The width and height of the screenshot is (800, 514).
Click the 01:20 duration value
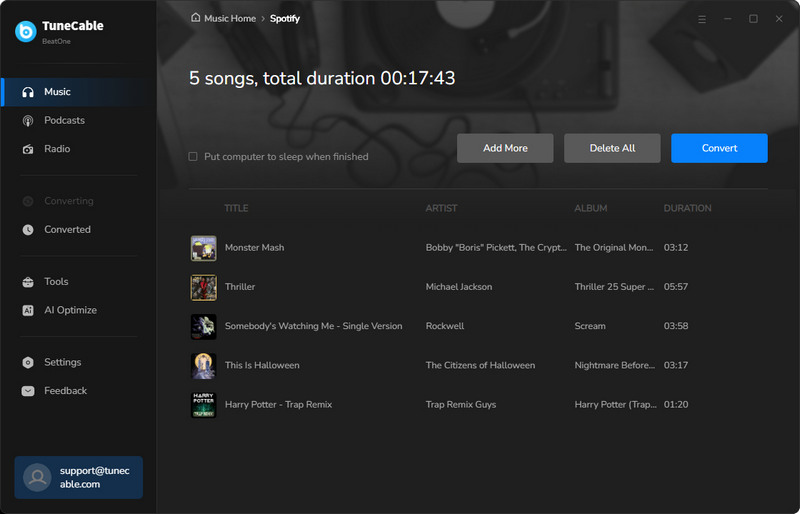[676, 405]
